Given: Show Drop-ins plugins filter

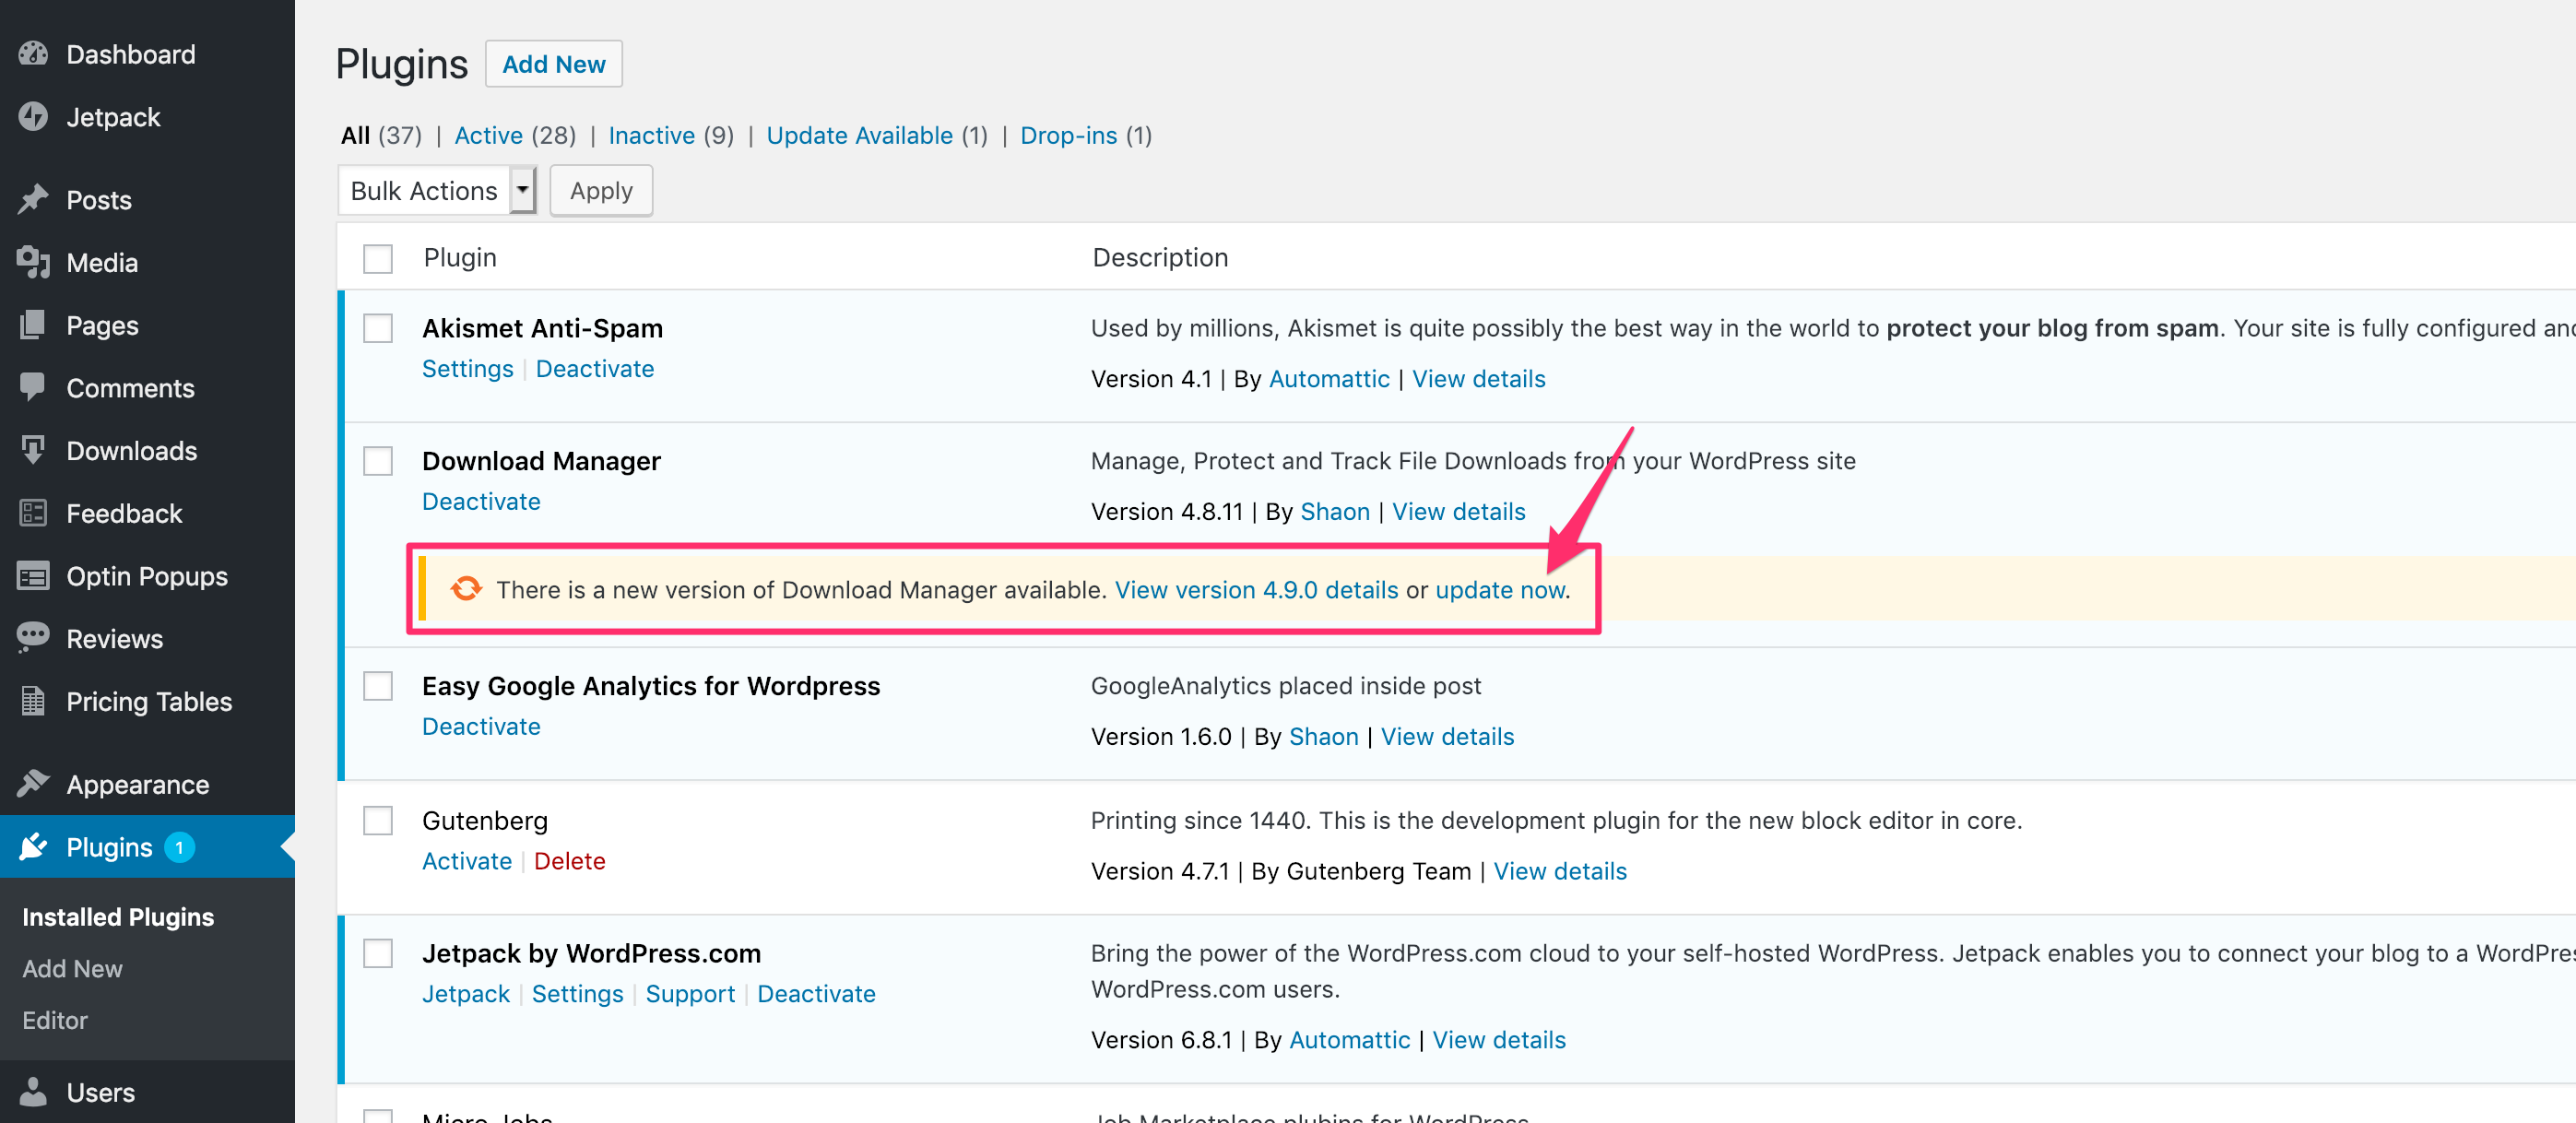Looking at the screenshot, I should point(1068,135).
